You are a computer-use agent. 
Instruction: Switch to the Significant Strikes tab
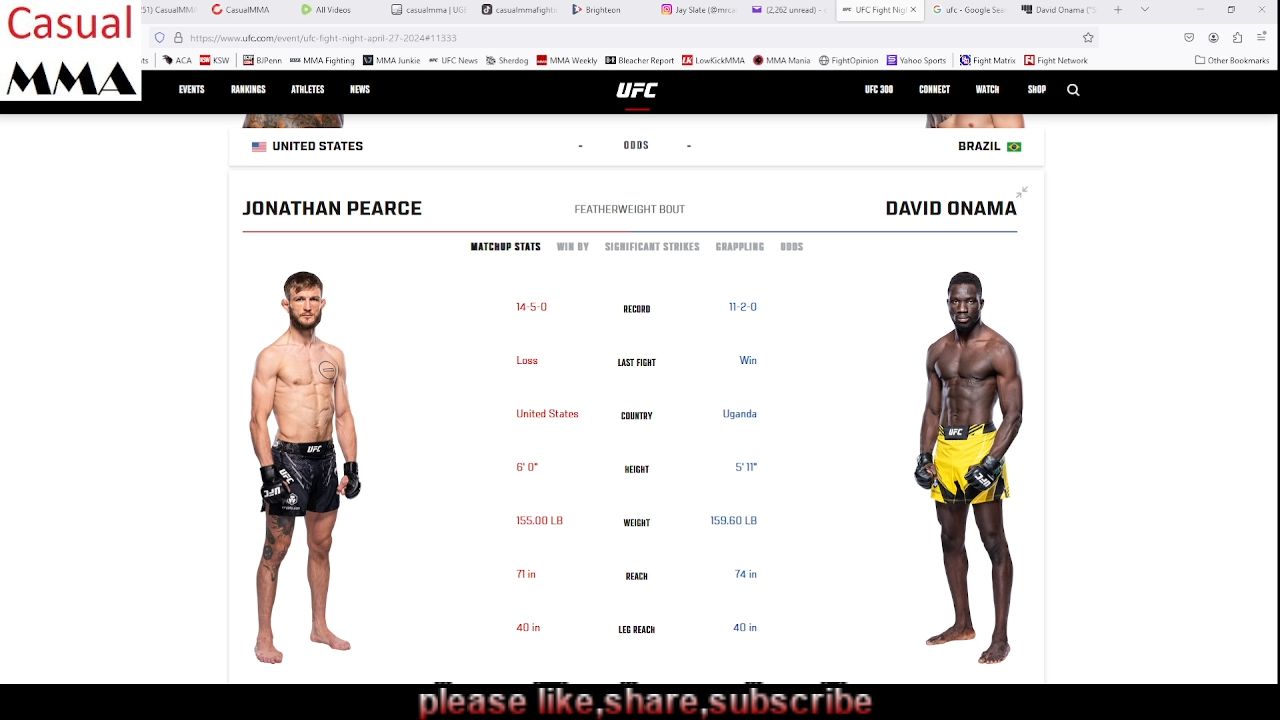[x=652, y=247]
